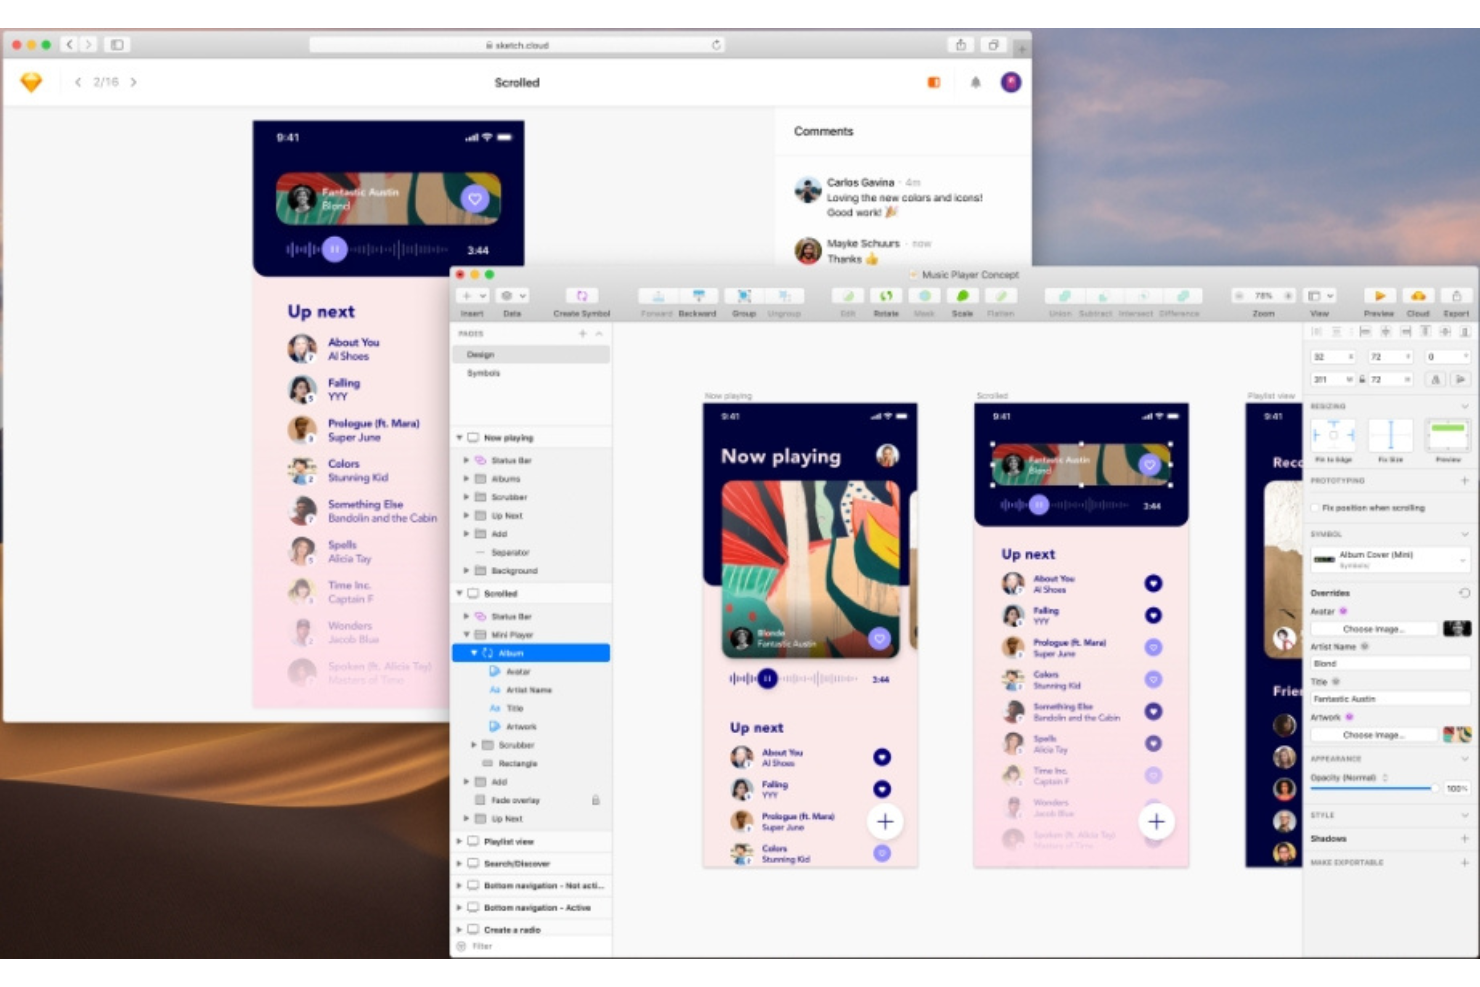This screenshot has height=987, width=1480.
Task: Click the Intersect boolean icon
Action: tap(1143, 296)
